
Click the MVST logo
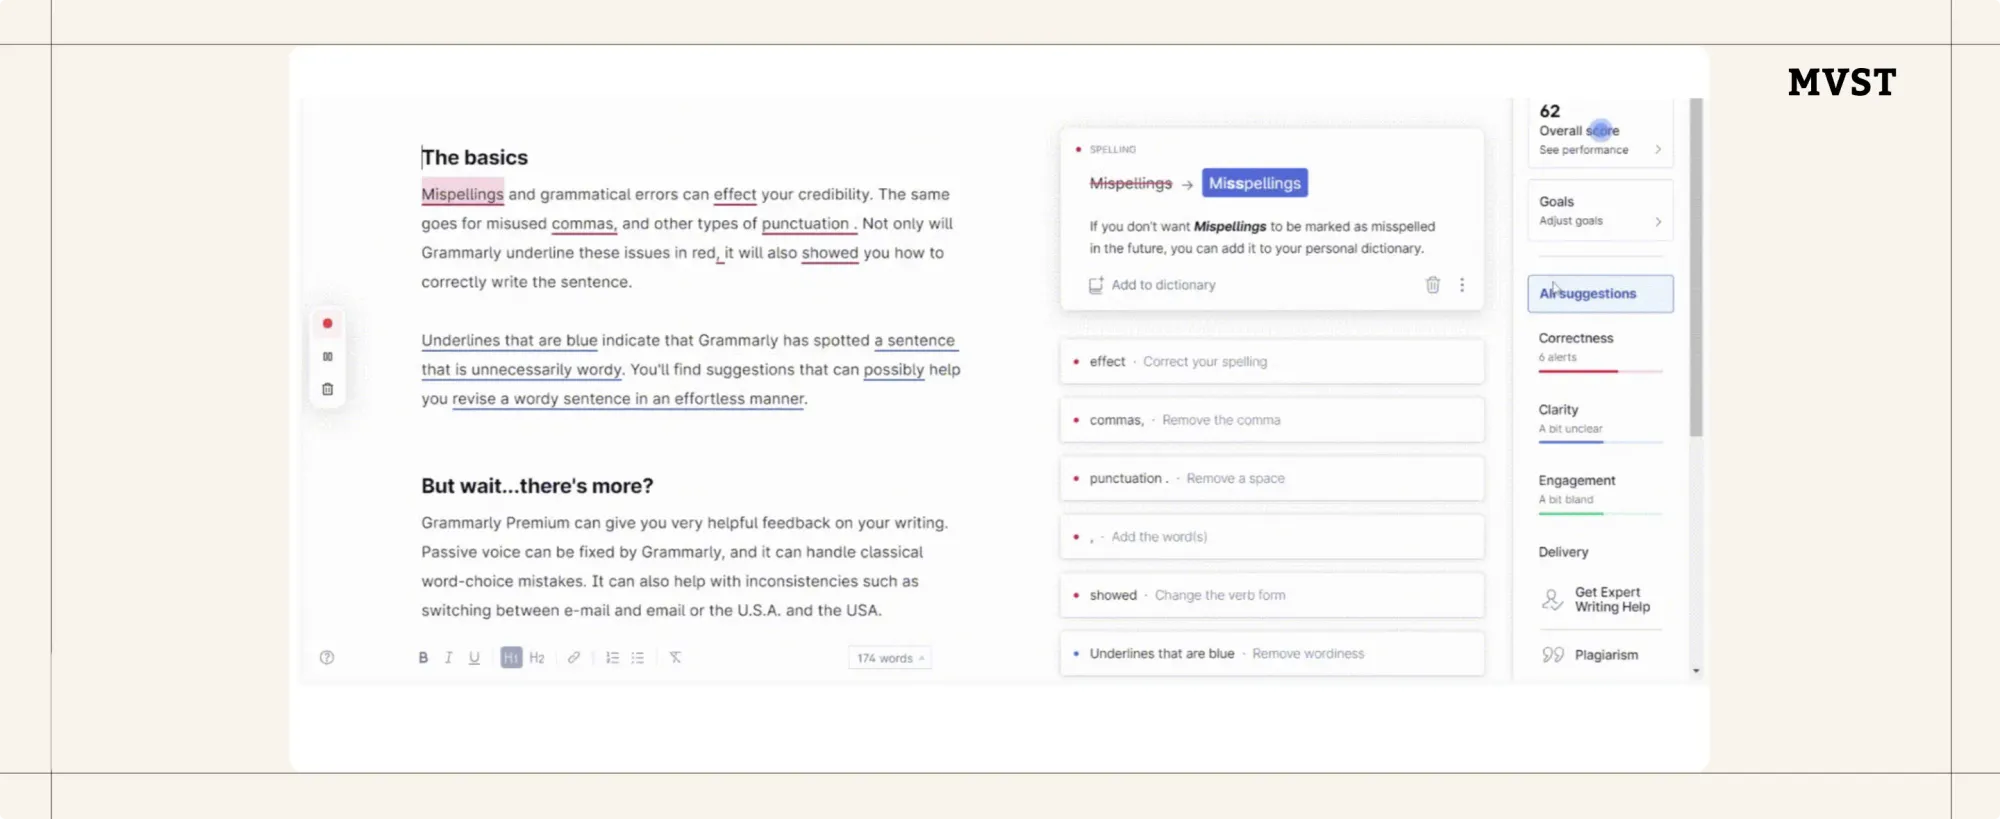(1842, 82)
